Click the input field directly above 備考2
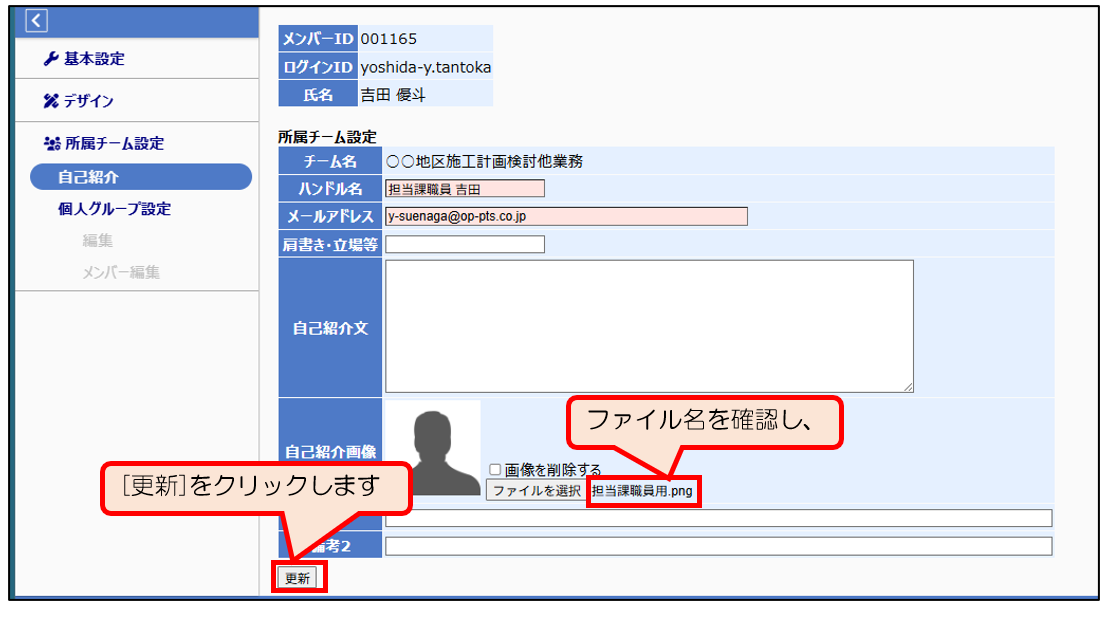The image size is (1115, 617). coord(718,518)
